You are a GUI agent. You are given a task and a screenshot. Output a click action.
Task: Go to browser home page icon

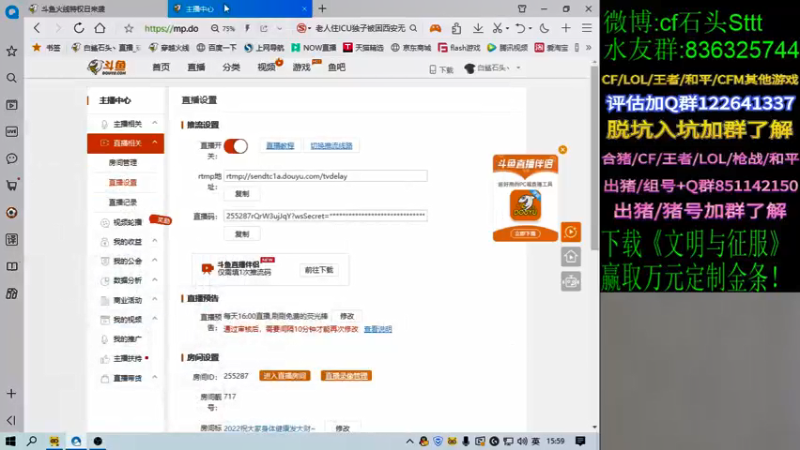click(x=100, y=28)
